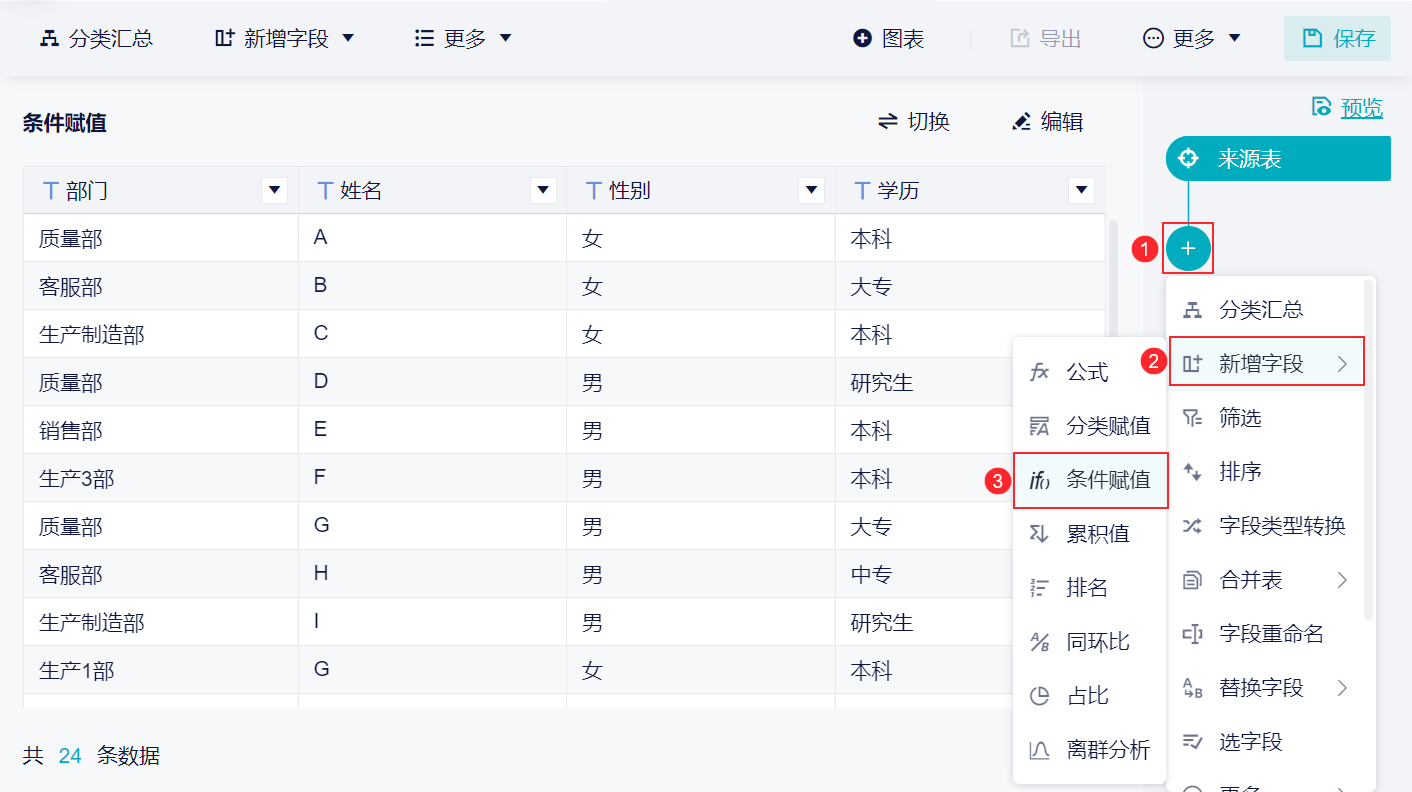Expand the 学历 column dropdown arrow

(1080, 190)
